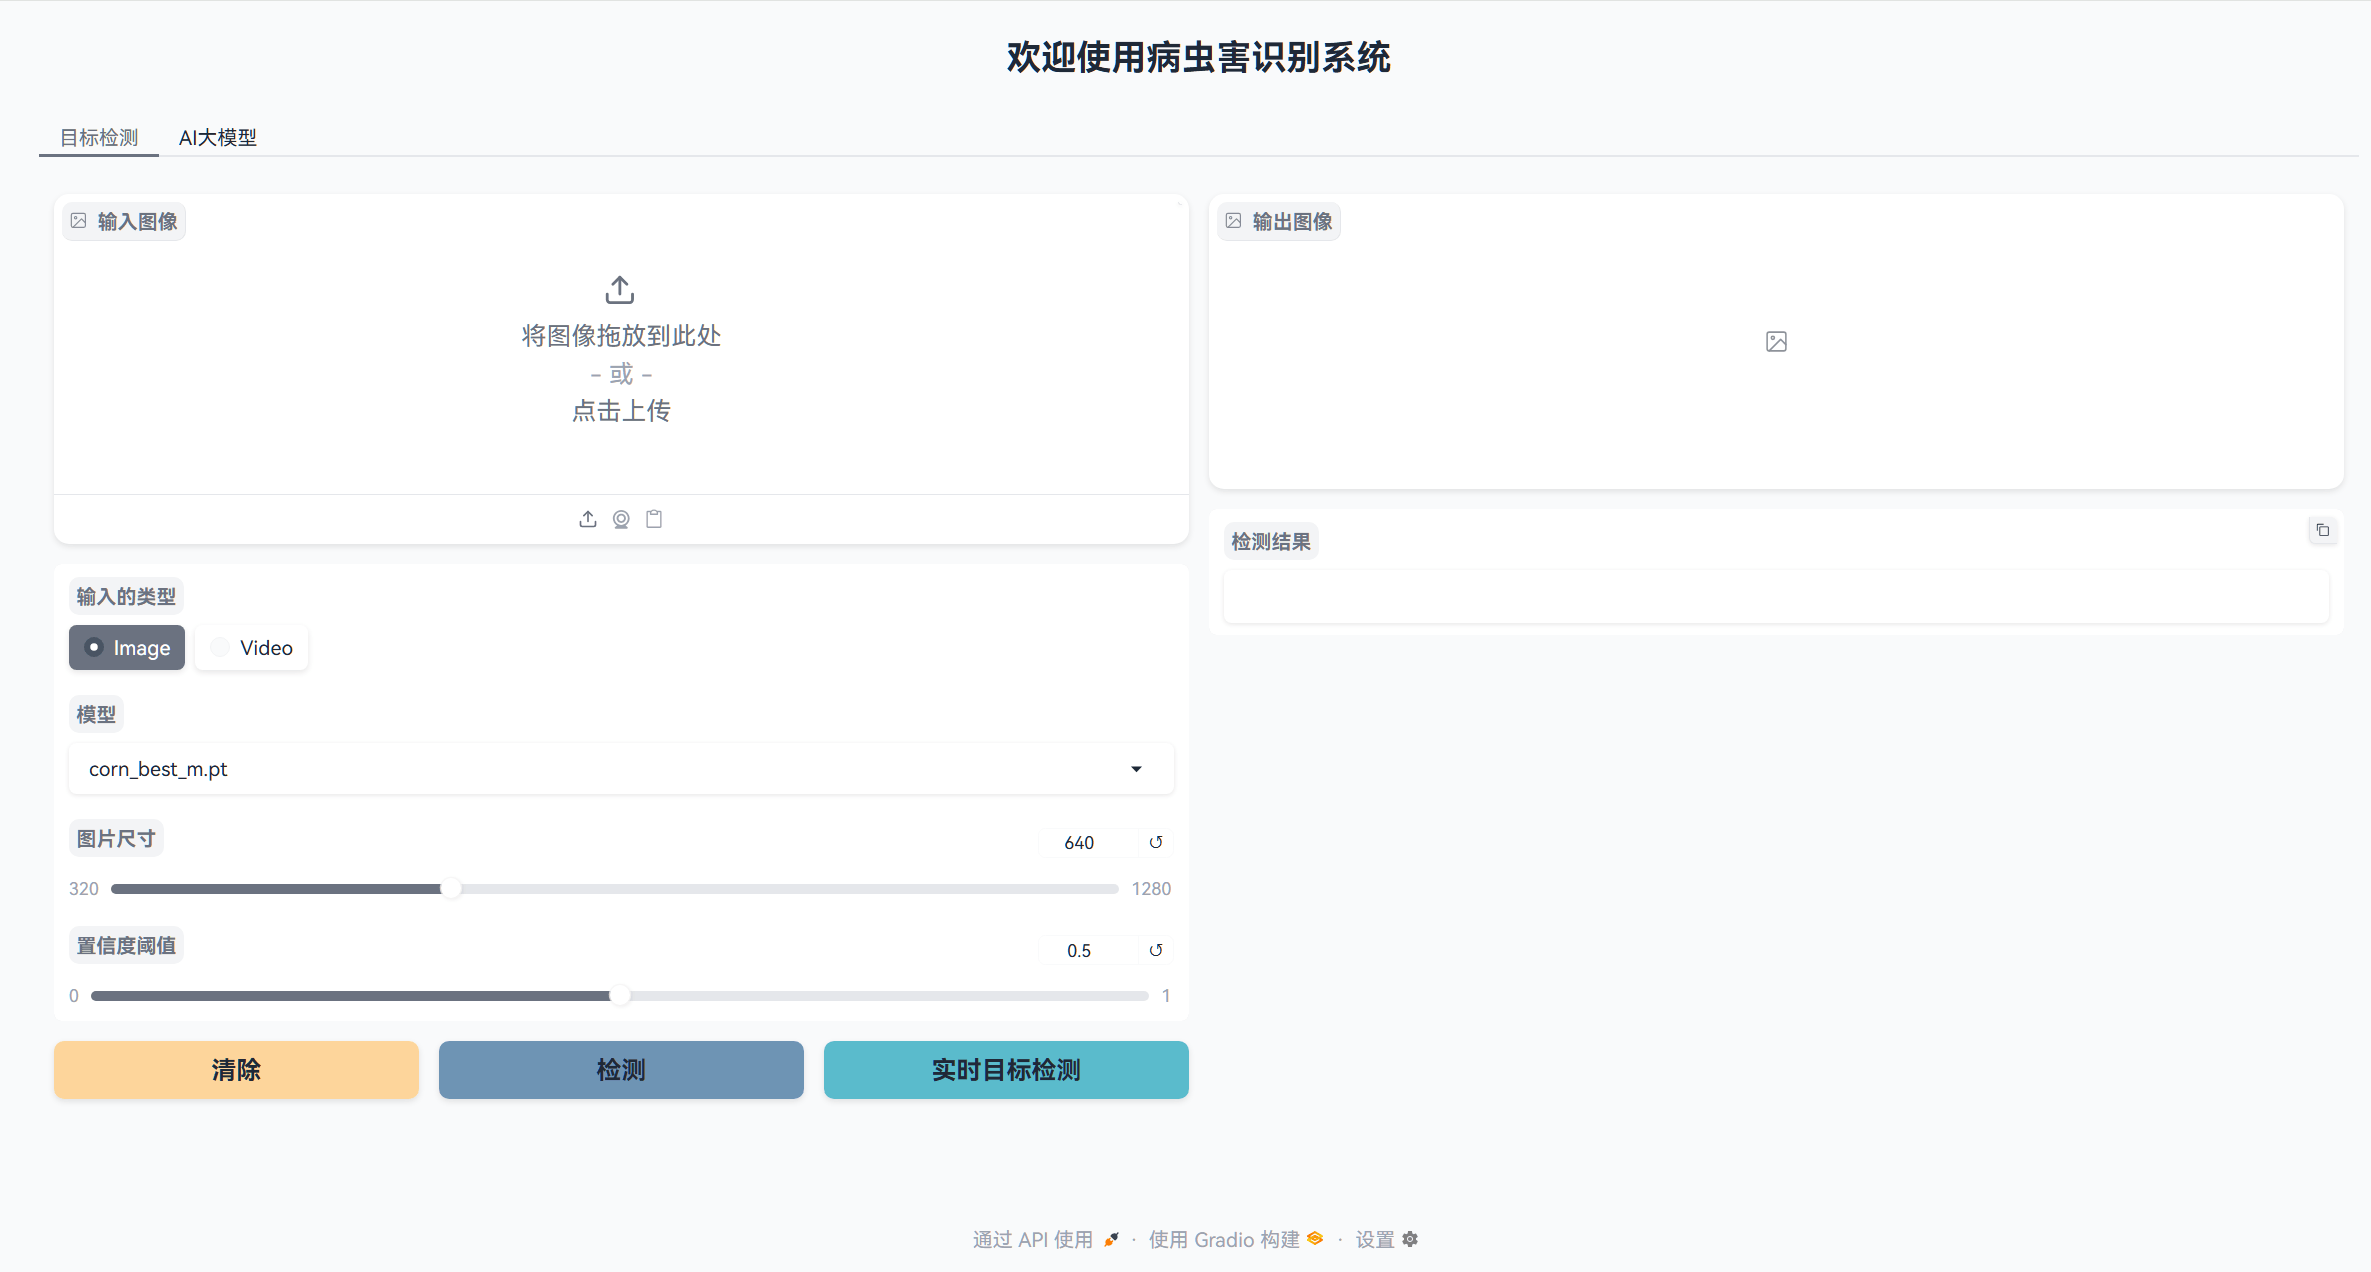Viewport: 2371px width, 1272px height.
Task: Switch to the 目标检测 tab
Action: pos(99,137)
